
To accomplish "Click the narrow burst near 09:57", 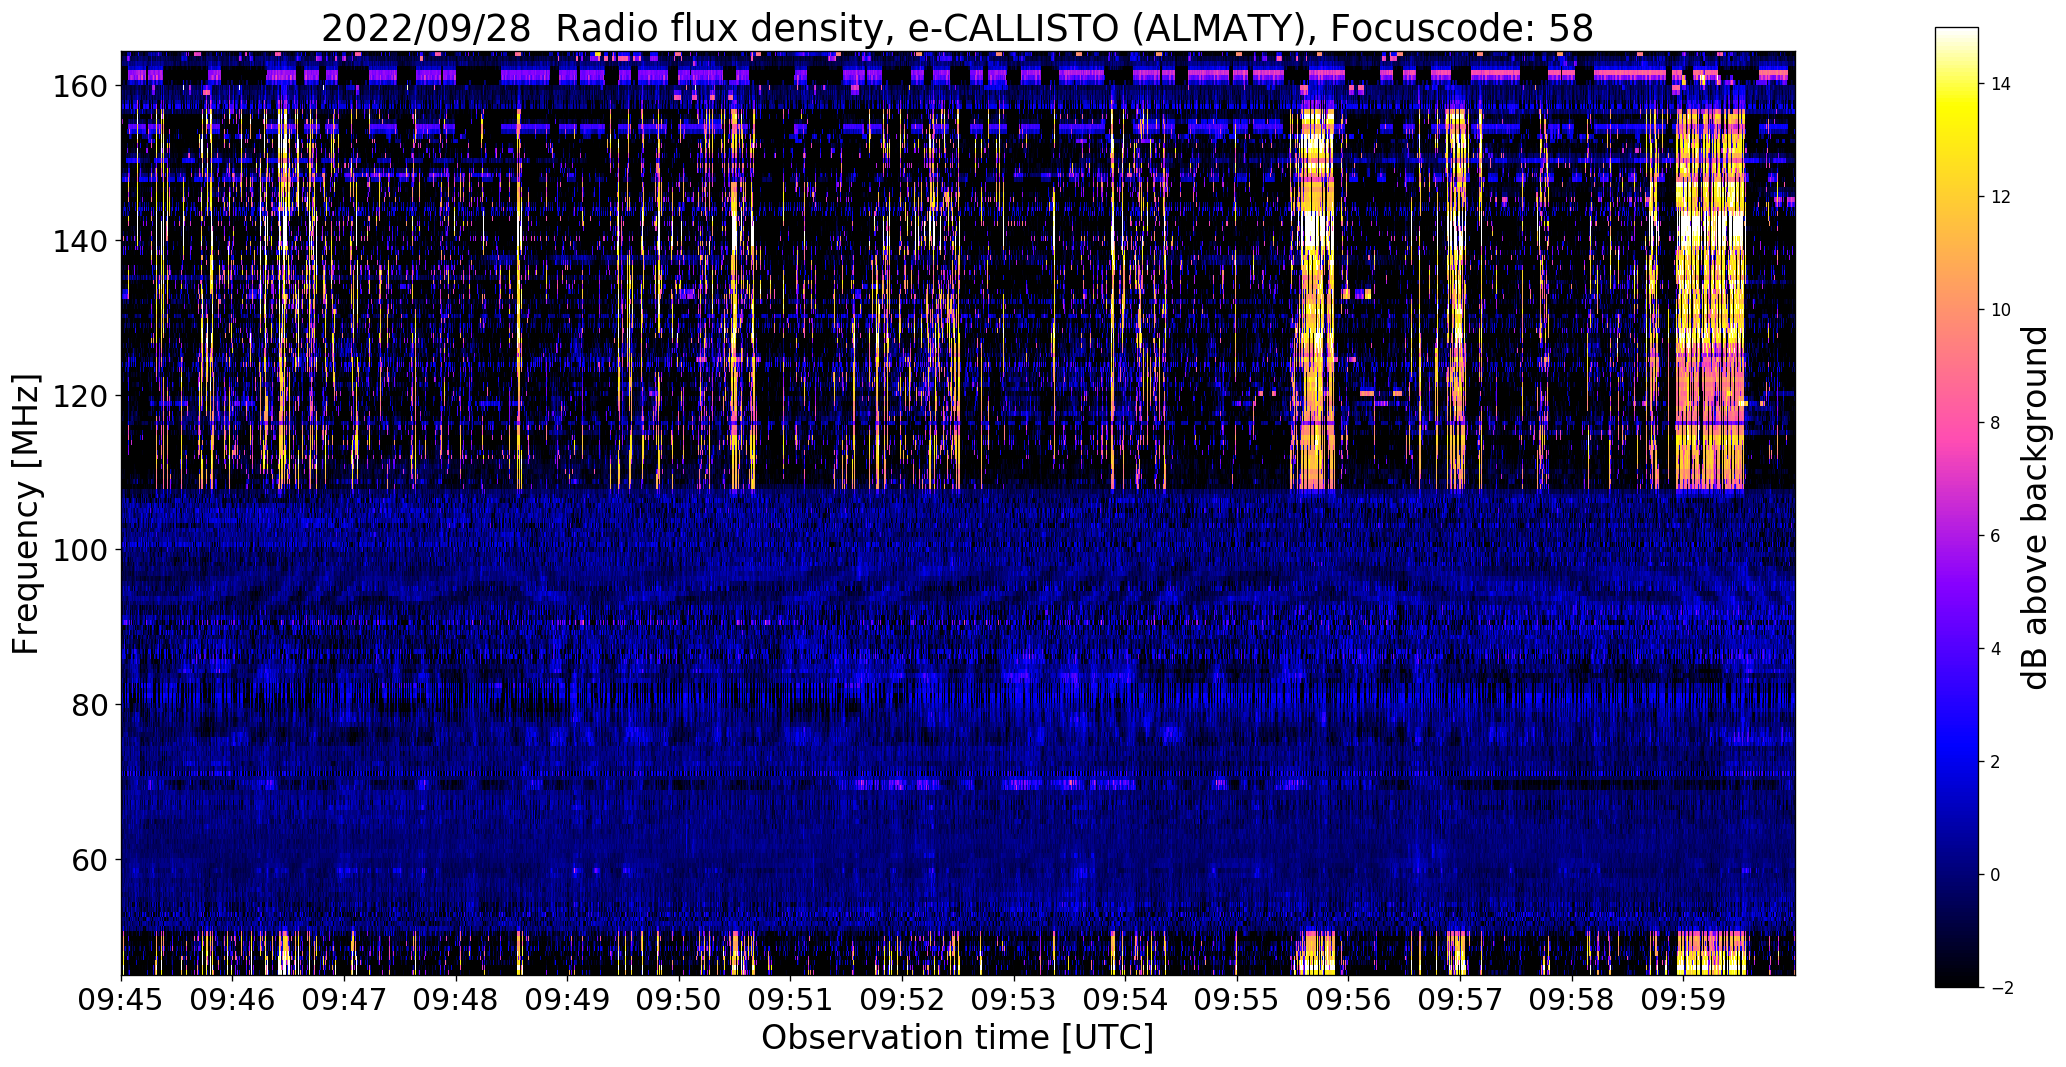I will coord(1456,300).
